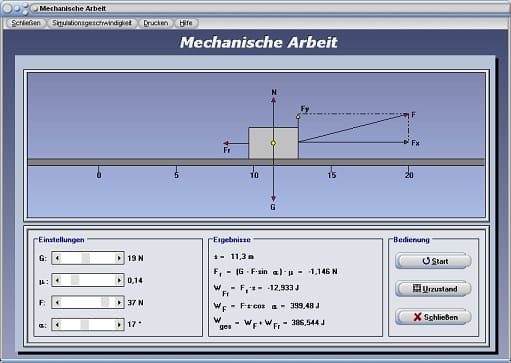The width and height of the screenshot is (511, 363).
Task: Click the scale label '20' on the track
Action: (x=409, y=175)
